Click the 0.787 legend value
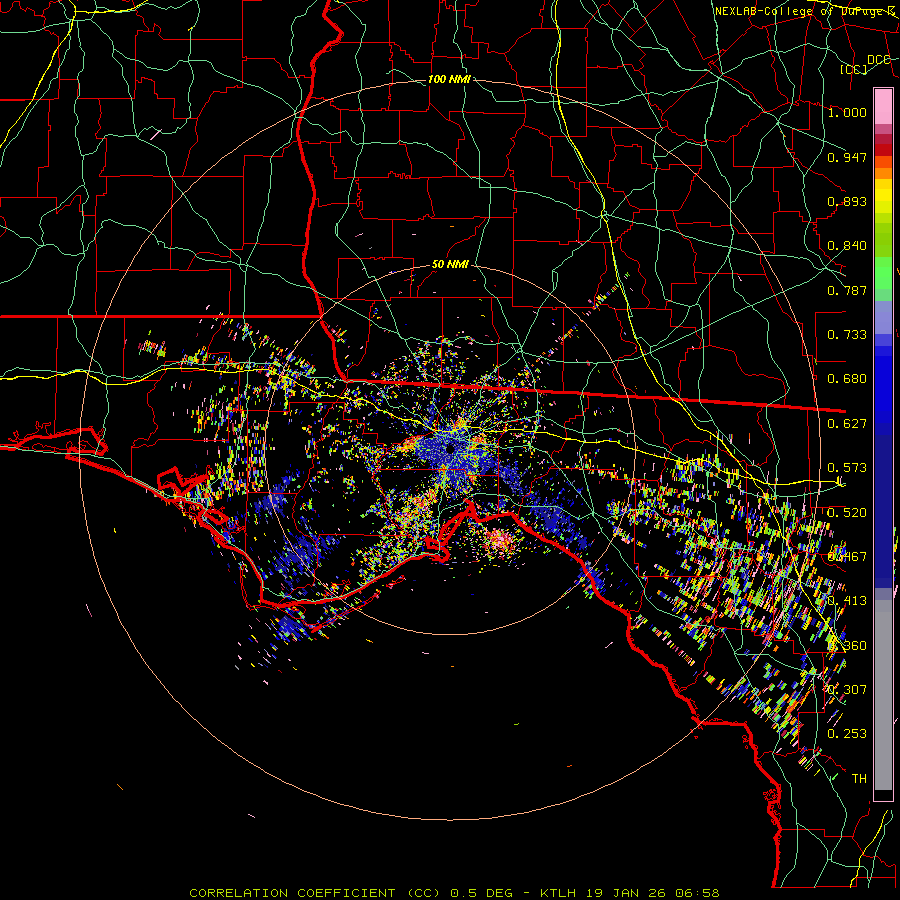 [847, 290]
